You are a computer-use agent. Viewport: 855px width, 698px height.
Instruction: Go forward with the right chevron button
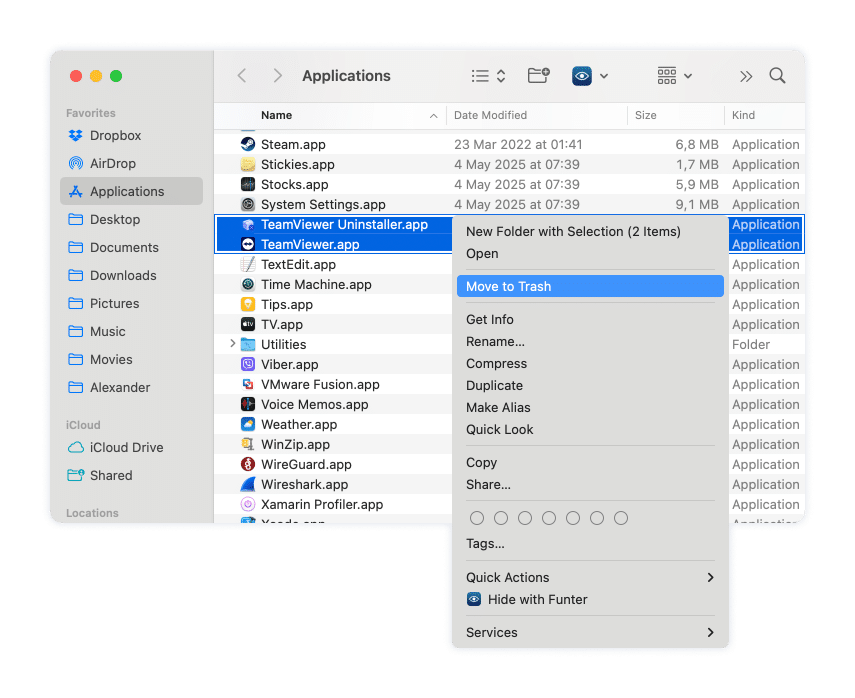[x=278, y=76]
